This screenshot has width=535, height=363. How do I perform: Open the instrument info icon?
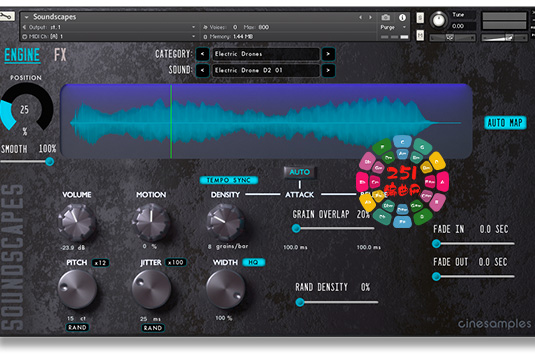[402, 17]
